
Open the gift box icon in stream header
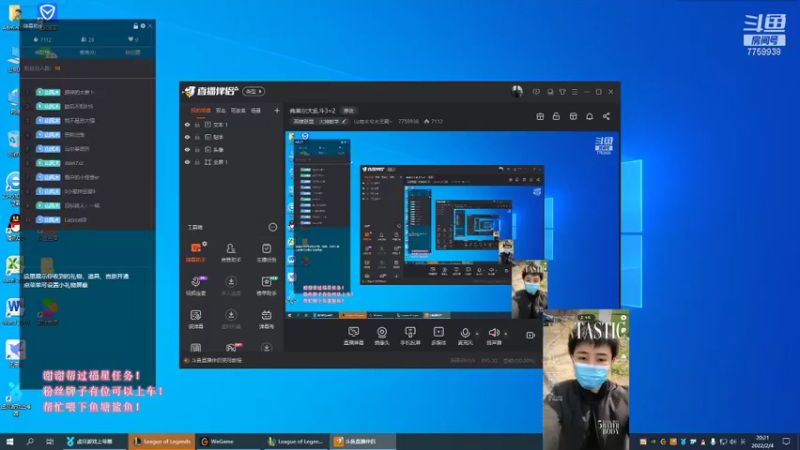540,116
